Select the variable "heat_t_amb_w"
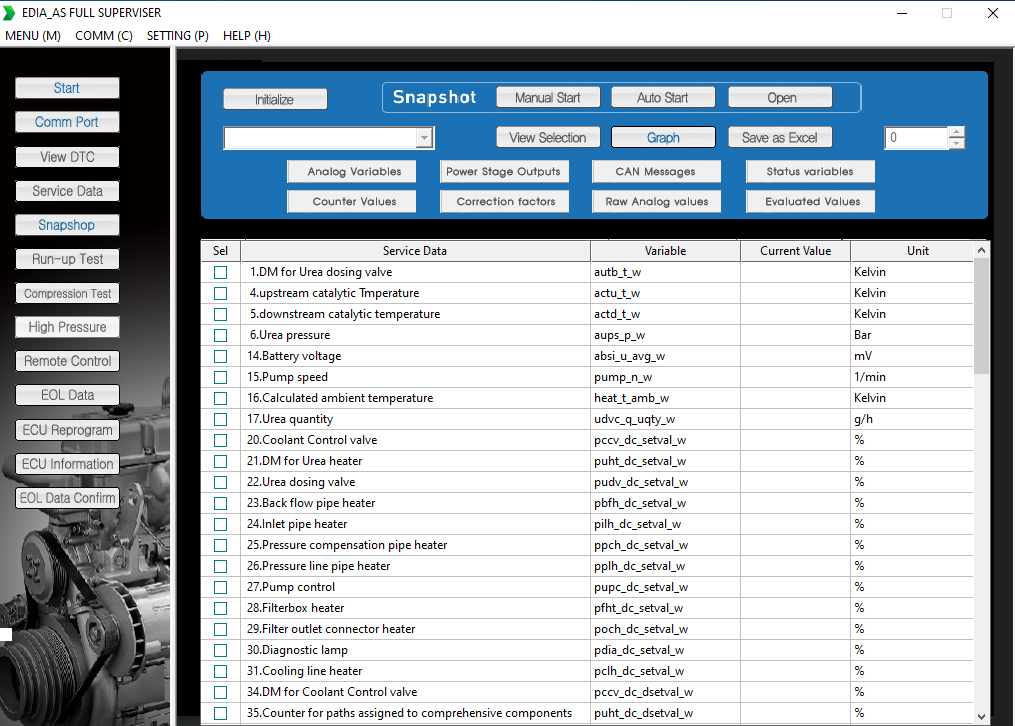The width and height of the screenshot is (1015, 726). pos(632,398)
